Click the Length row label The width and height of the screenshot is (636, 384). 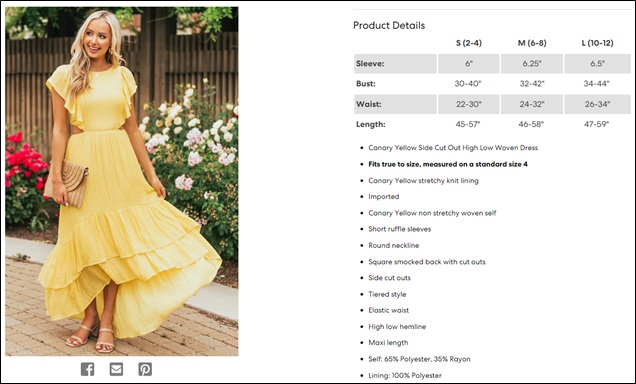coord(395,124)
